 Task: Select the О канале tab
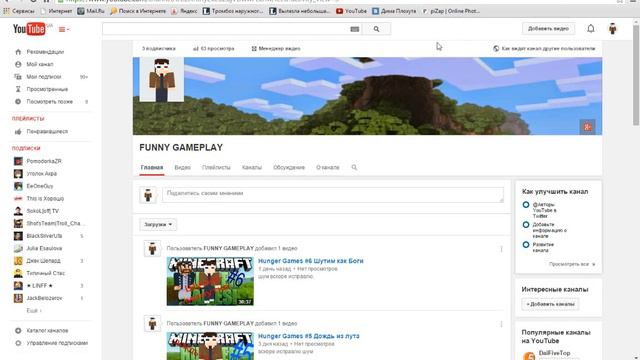click(x=328, y=167)
